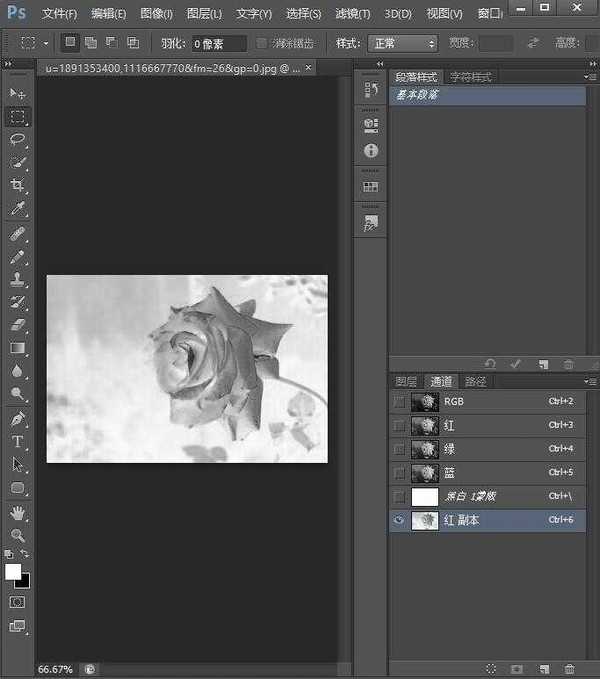This screenshot has height=679, width=600.
Task: Select the Hand tool
Action: [18, 511]
